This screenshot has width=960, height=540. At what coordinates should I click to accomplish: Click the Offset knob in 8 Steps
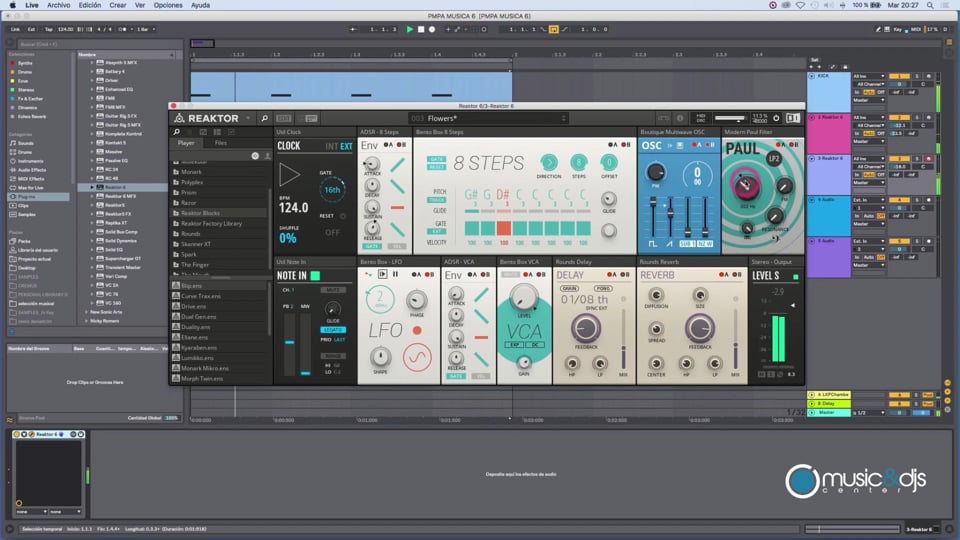(x=609, y=162)
